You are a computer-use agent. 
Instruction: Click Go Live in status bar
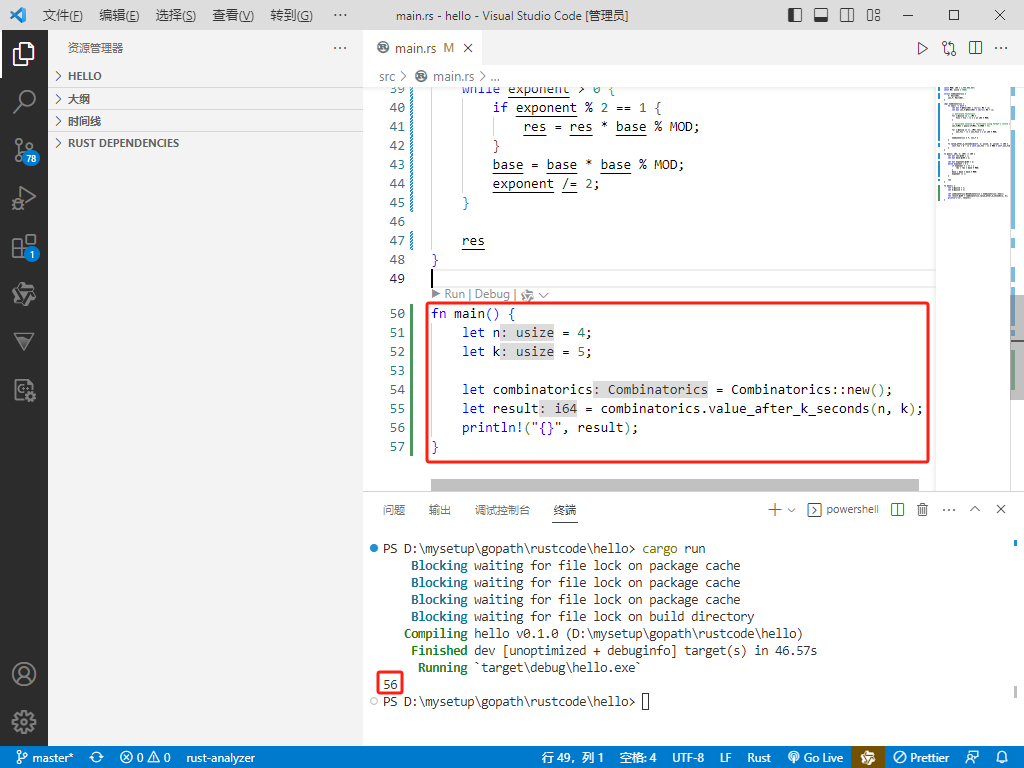816,758
